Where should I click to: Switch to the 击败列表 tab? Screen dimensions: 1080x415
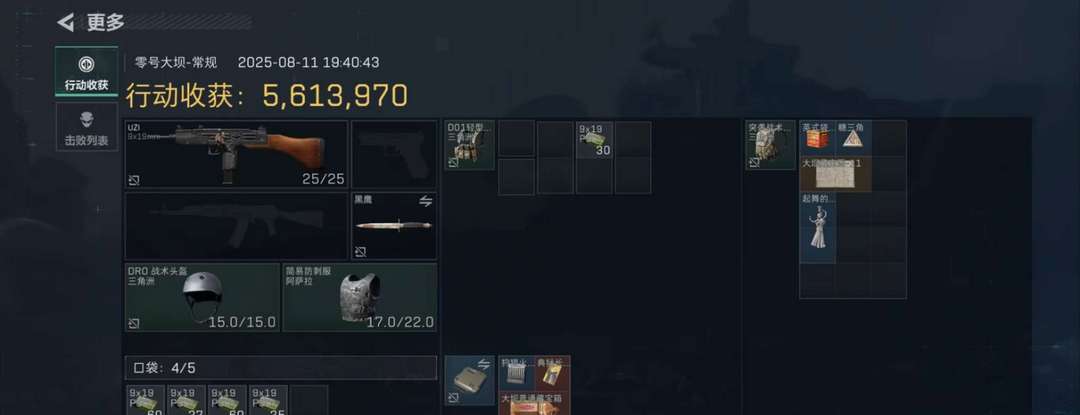pyautogui.click(x=86, y=127)
